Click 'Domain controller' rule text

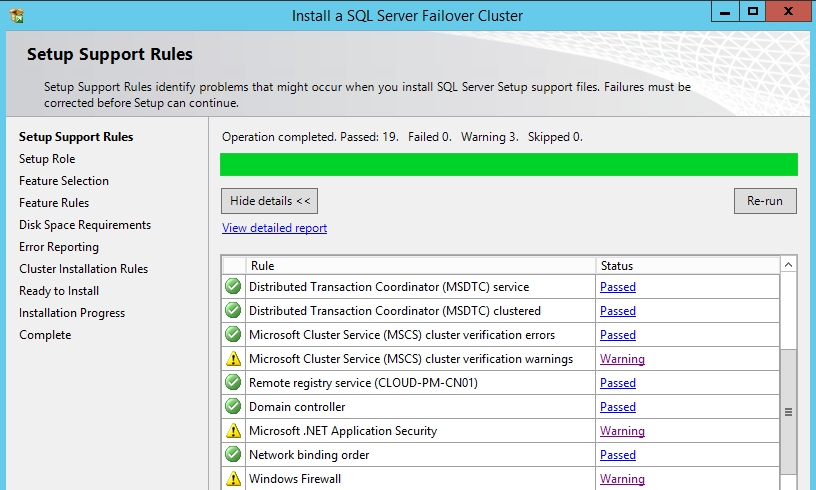[x=297, y=407]
